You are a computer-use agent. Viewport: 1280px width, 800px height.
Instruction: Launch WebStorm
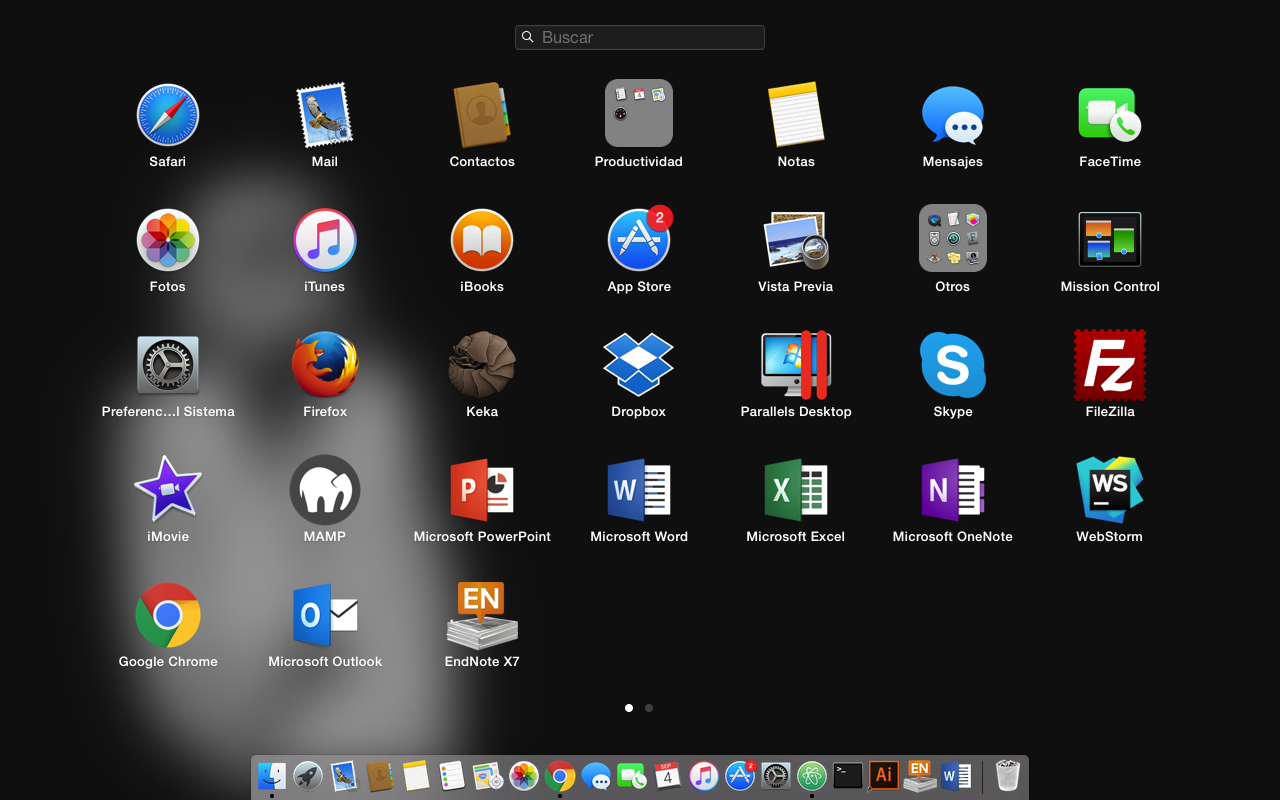coord(1110,490)
